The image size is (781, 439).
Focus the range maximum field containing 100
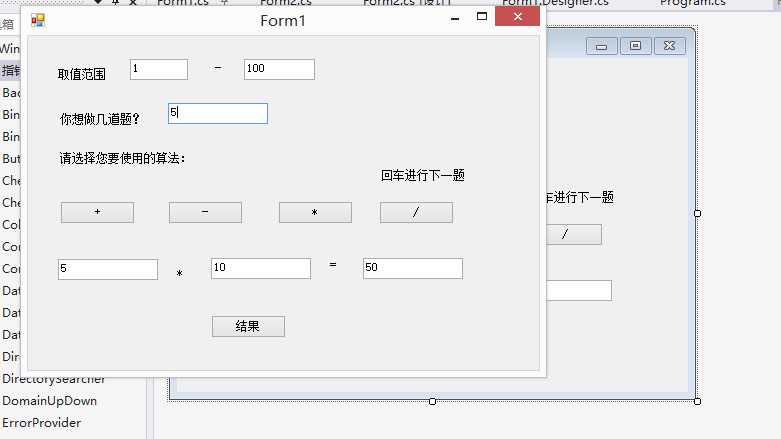279,69
